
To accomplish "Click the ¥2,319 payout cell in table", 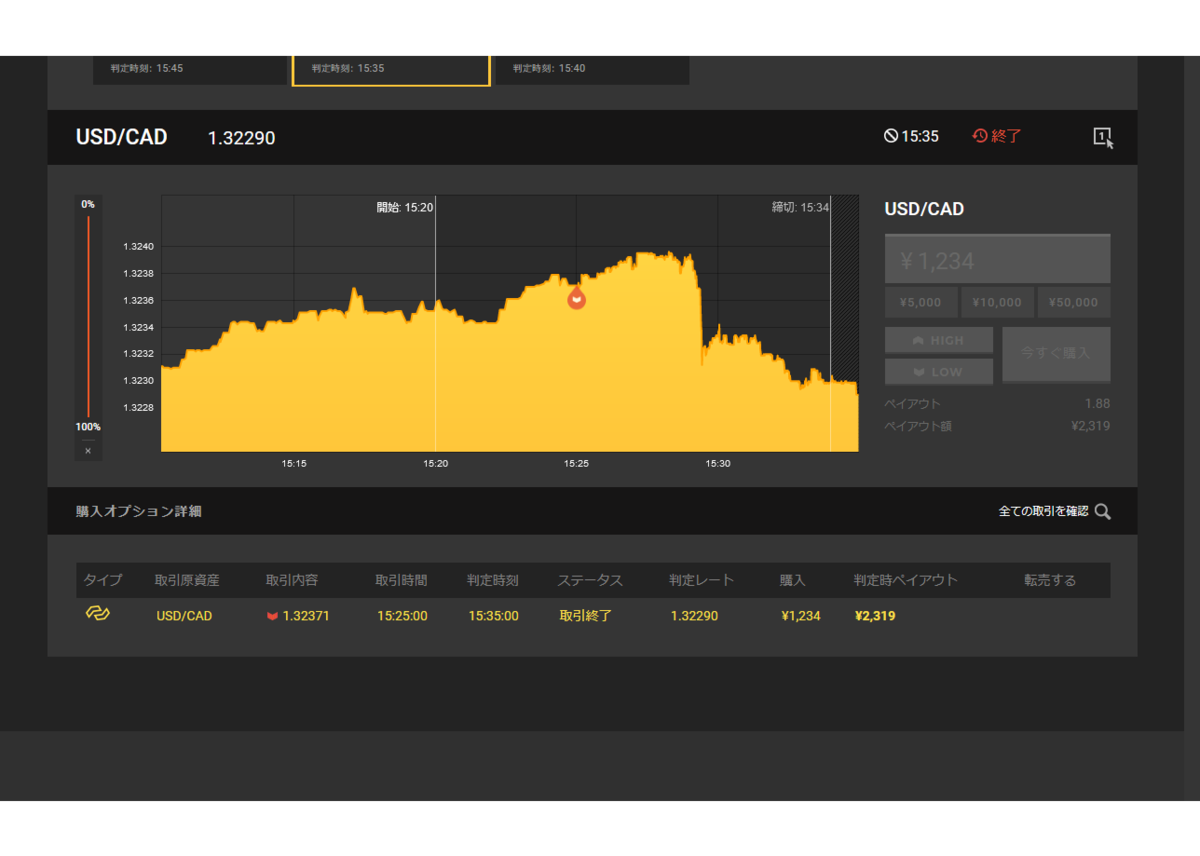I will (875, 616).
